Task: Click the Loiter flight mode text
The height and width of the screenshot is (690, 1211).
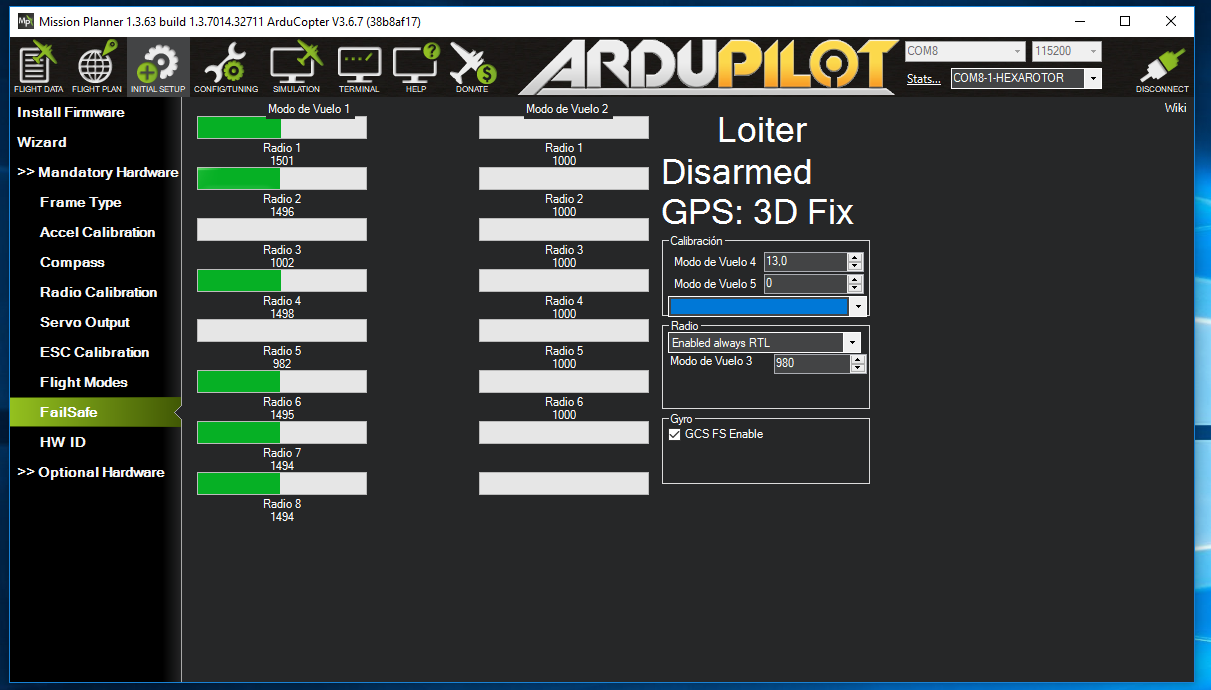Action: point(762,130)
